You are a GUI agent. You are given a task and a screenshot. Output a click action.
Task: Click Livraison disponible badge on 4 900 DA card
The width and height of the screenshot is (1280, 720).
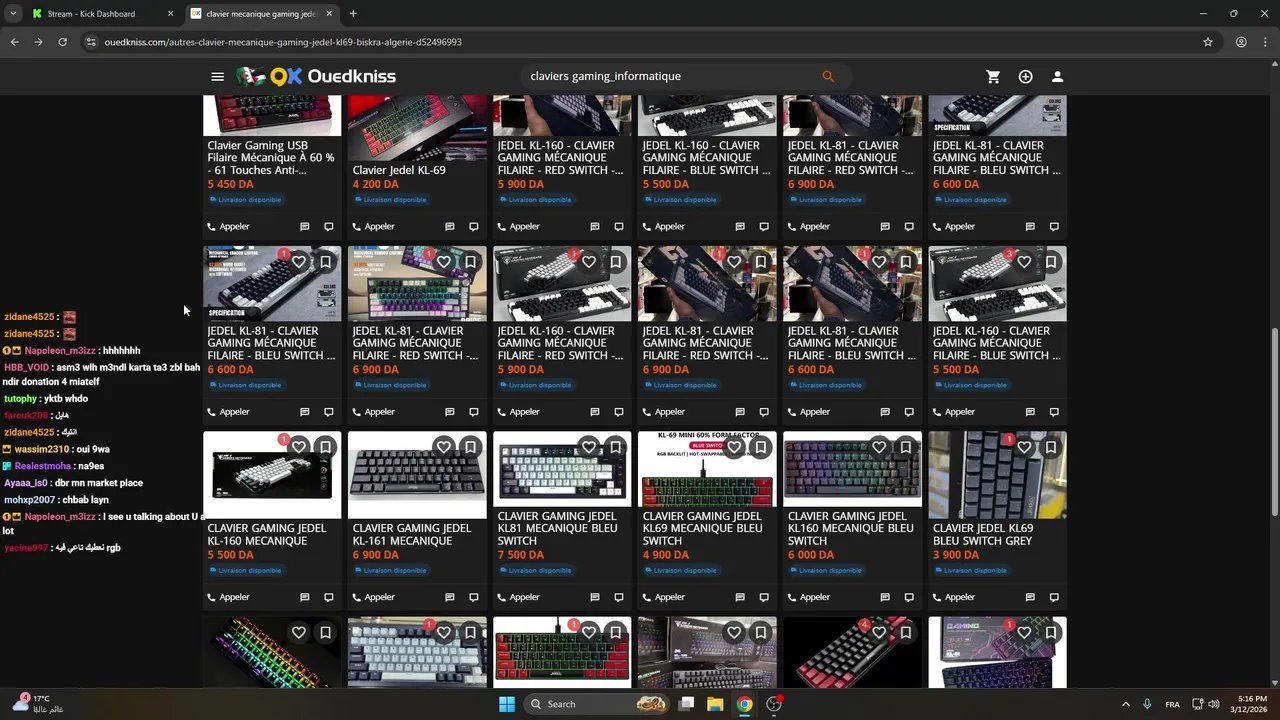(x=681, y=570)
